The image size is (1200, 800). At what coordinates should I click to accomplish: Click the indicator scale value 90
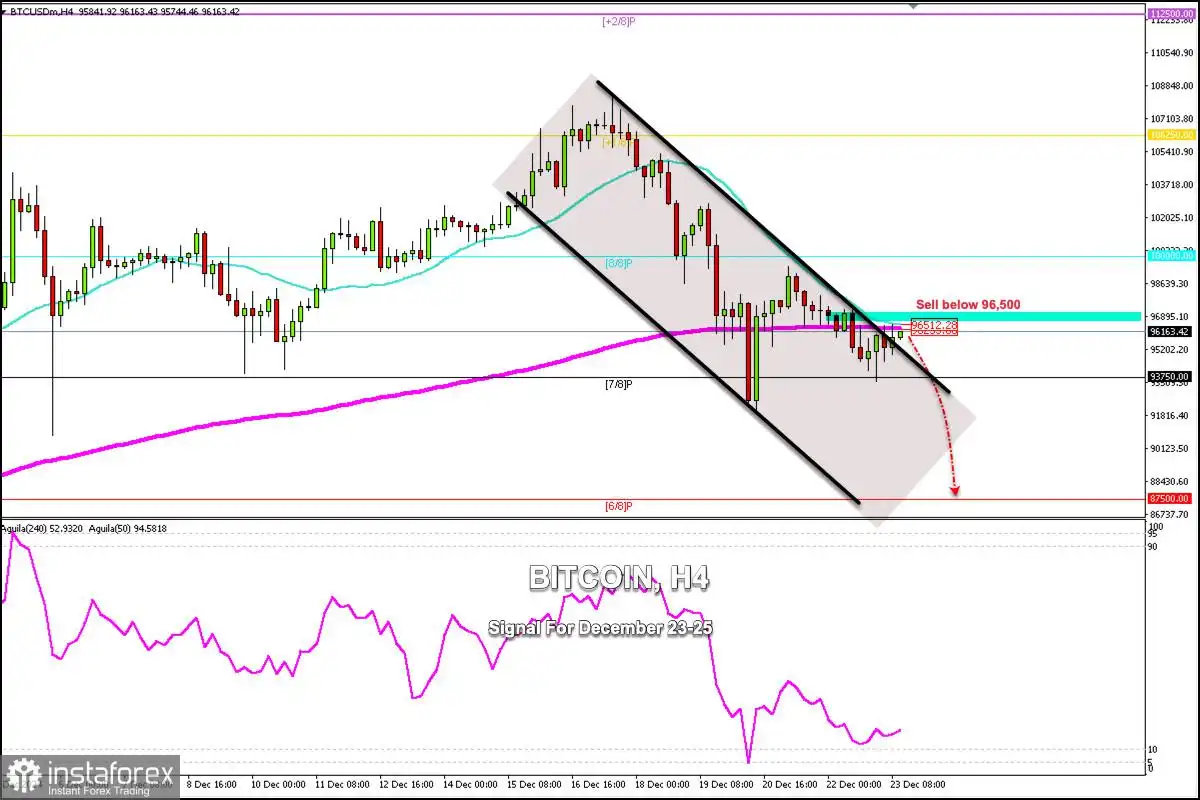(x=1154, y=546)
